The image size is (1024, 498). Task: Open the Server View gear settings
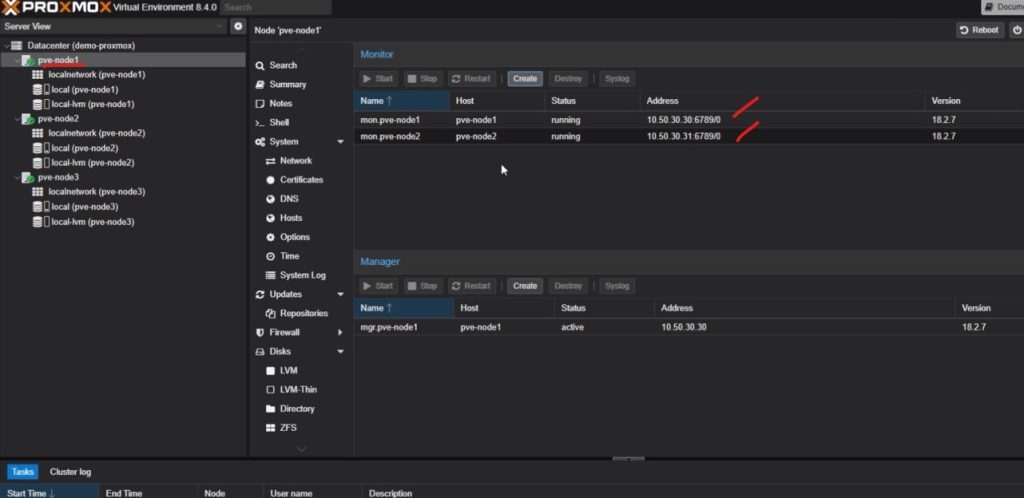(238, 26)
